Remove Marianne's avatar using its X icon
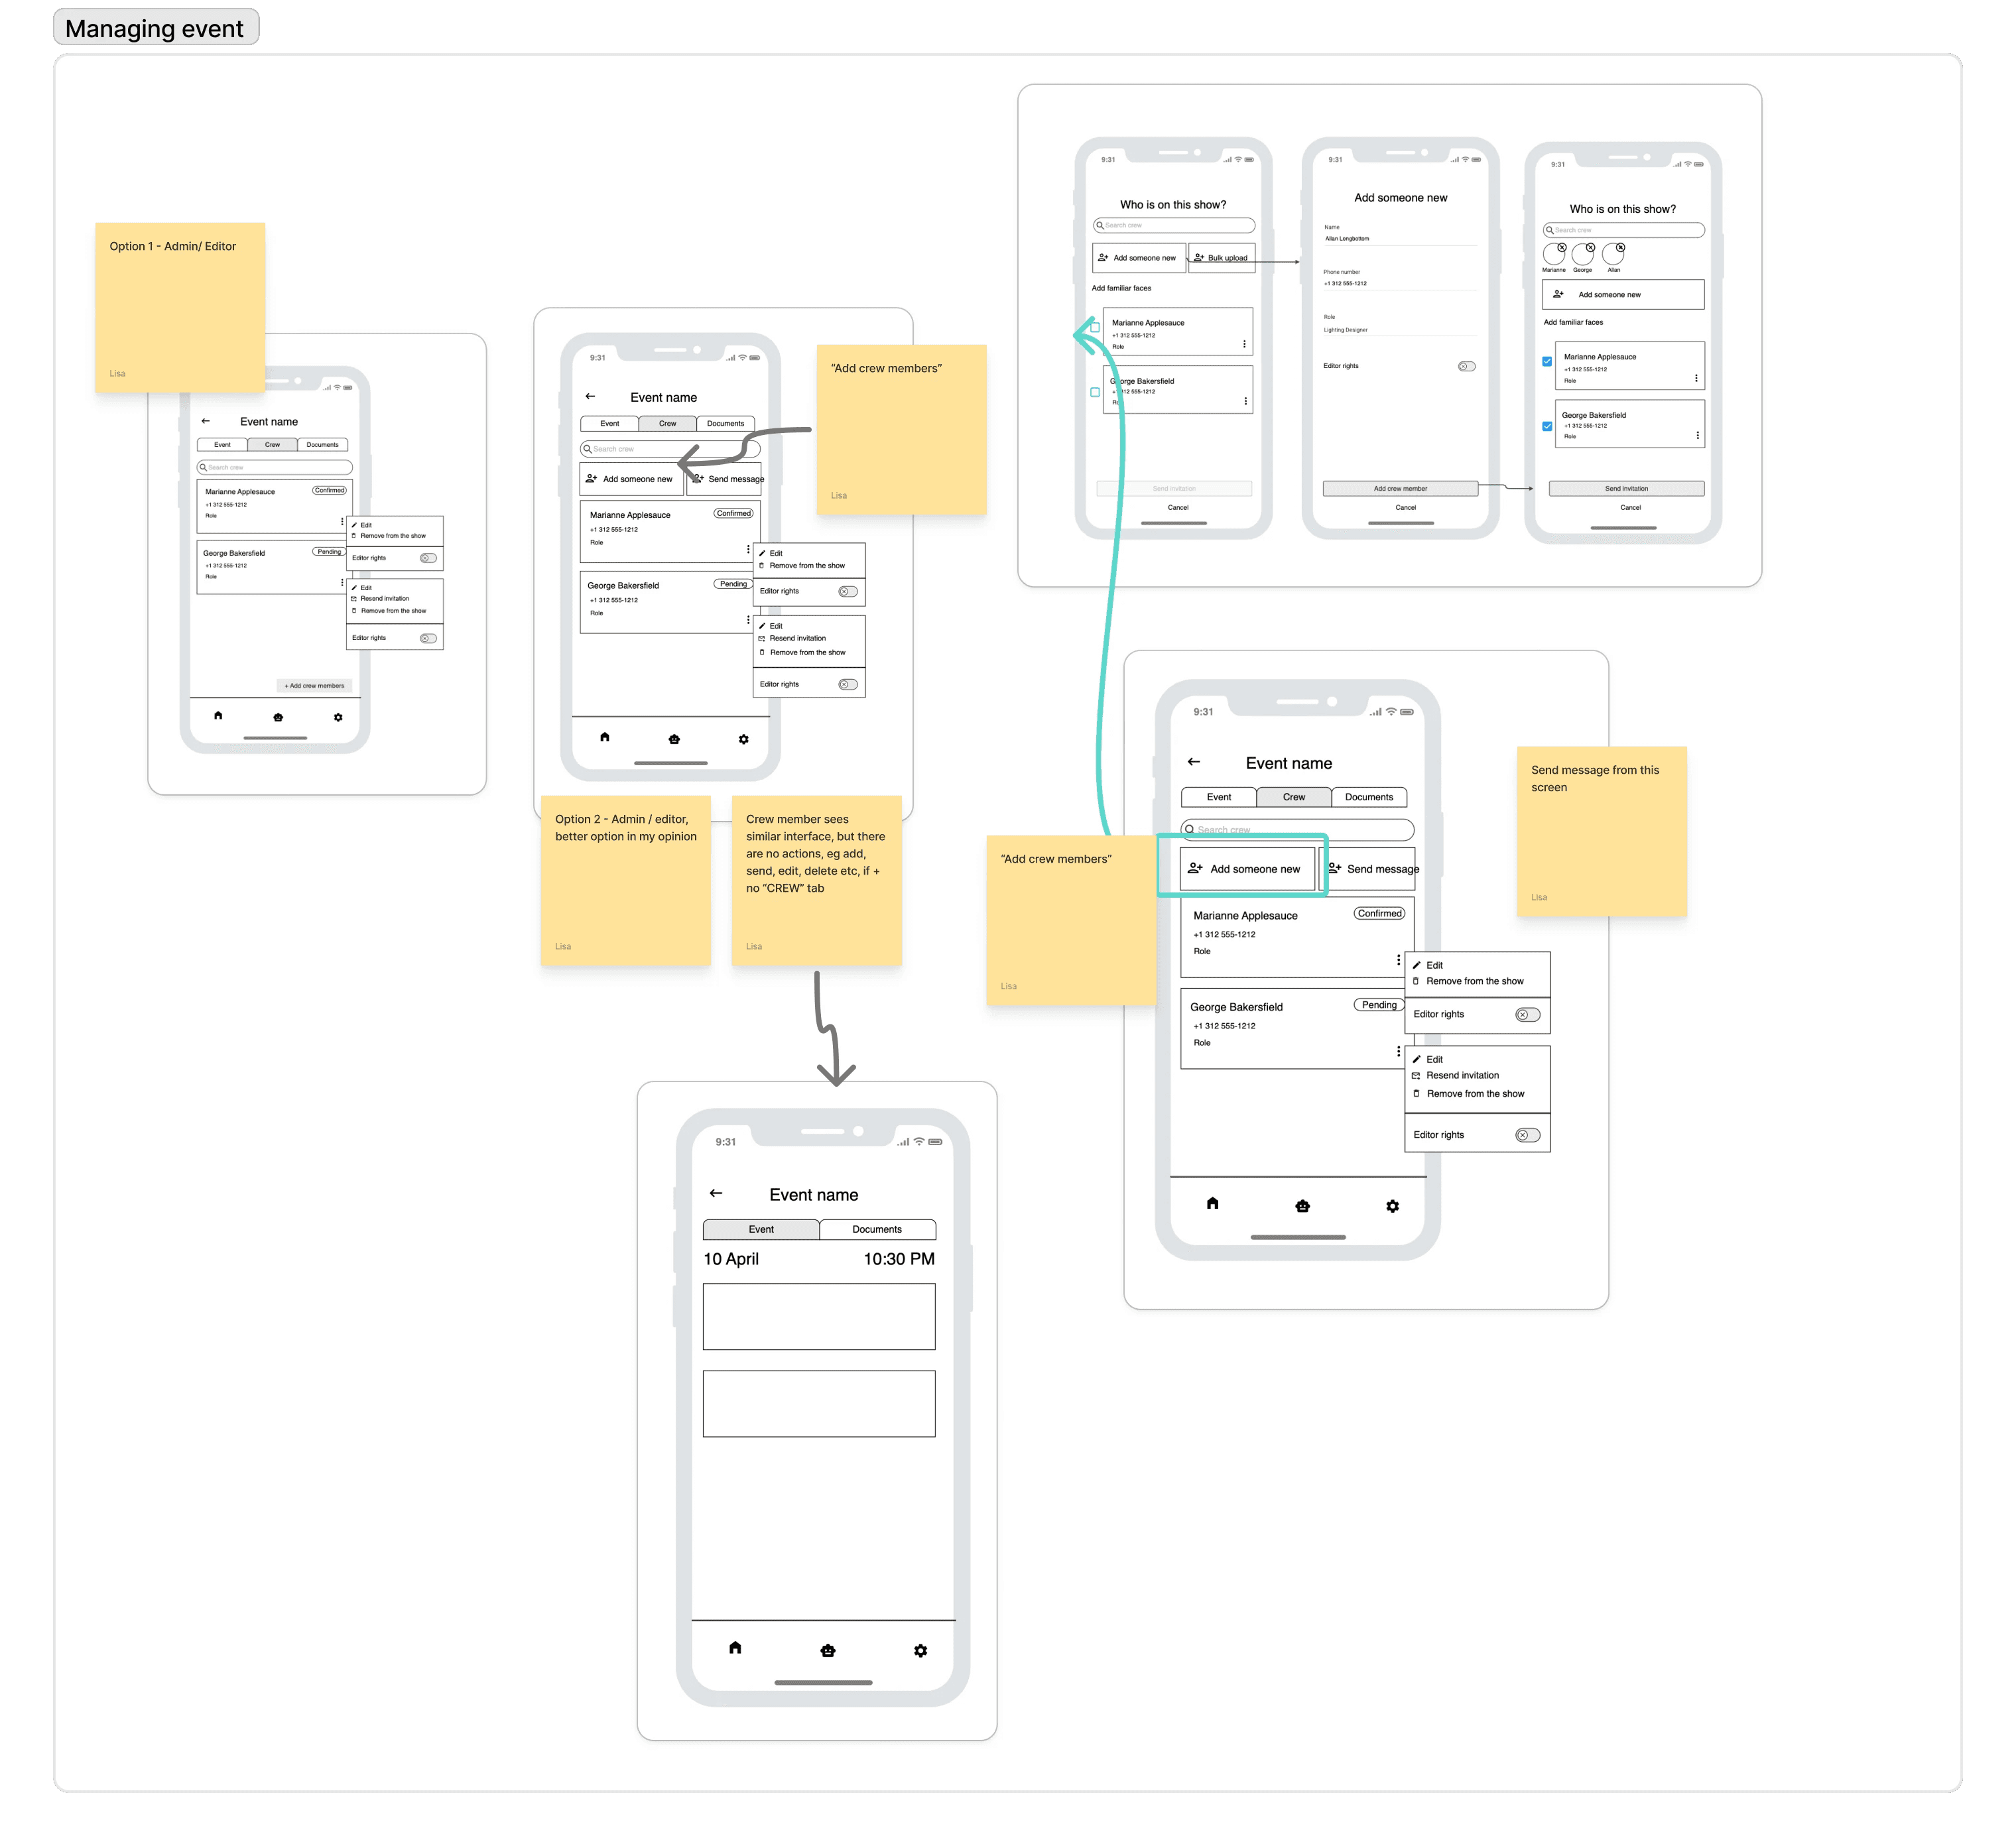The image size is (2016, 1846). pyautogui.click(x=1562, y=247)
